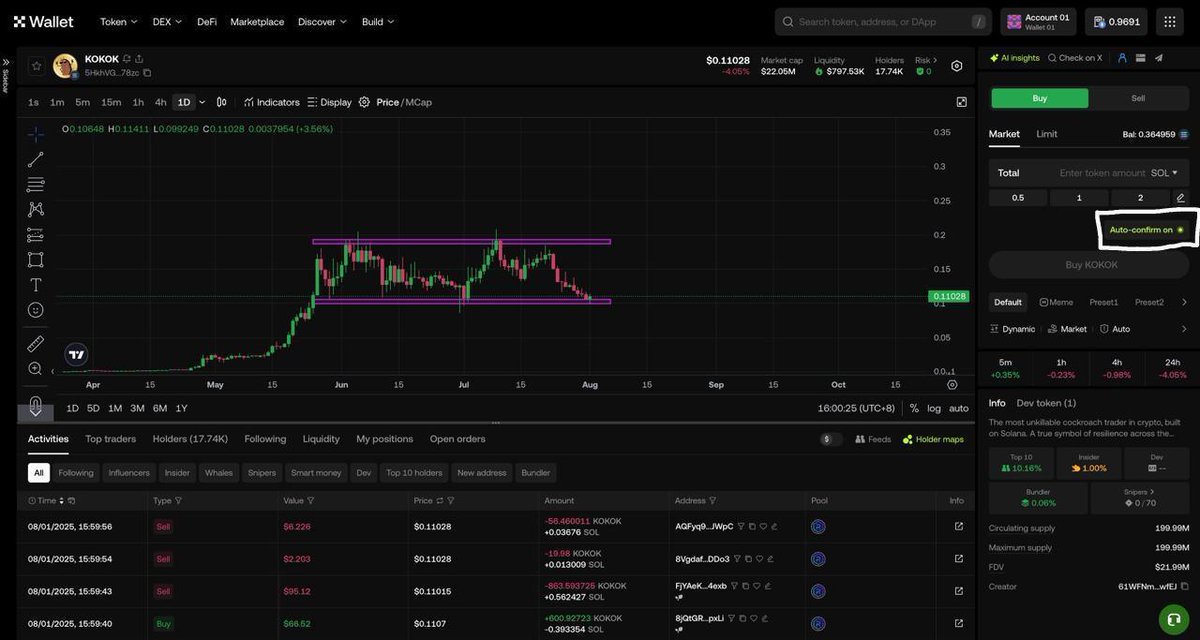Switch to the Top traders tab
This screenshot has height=640, width=1200.
click(110, 439)
